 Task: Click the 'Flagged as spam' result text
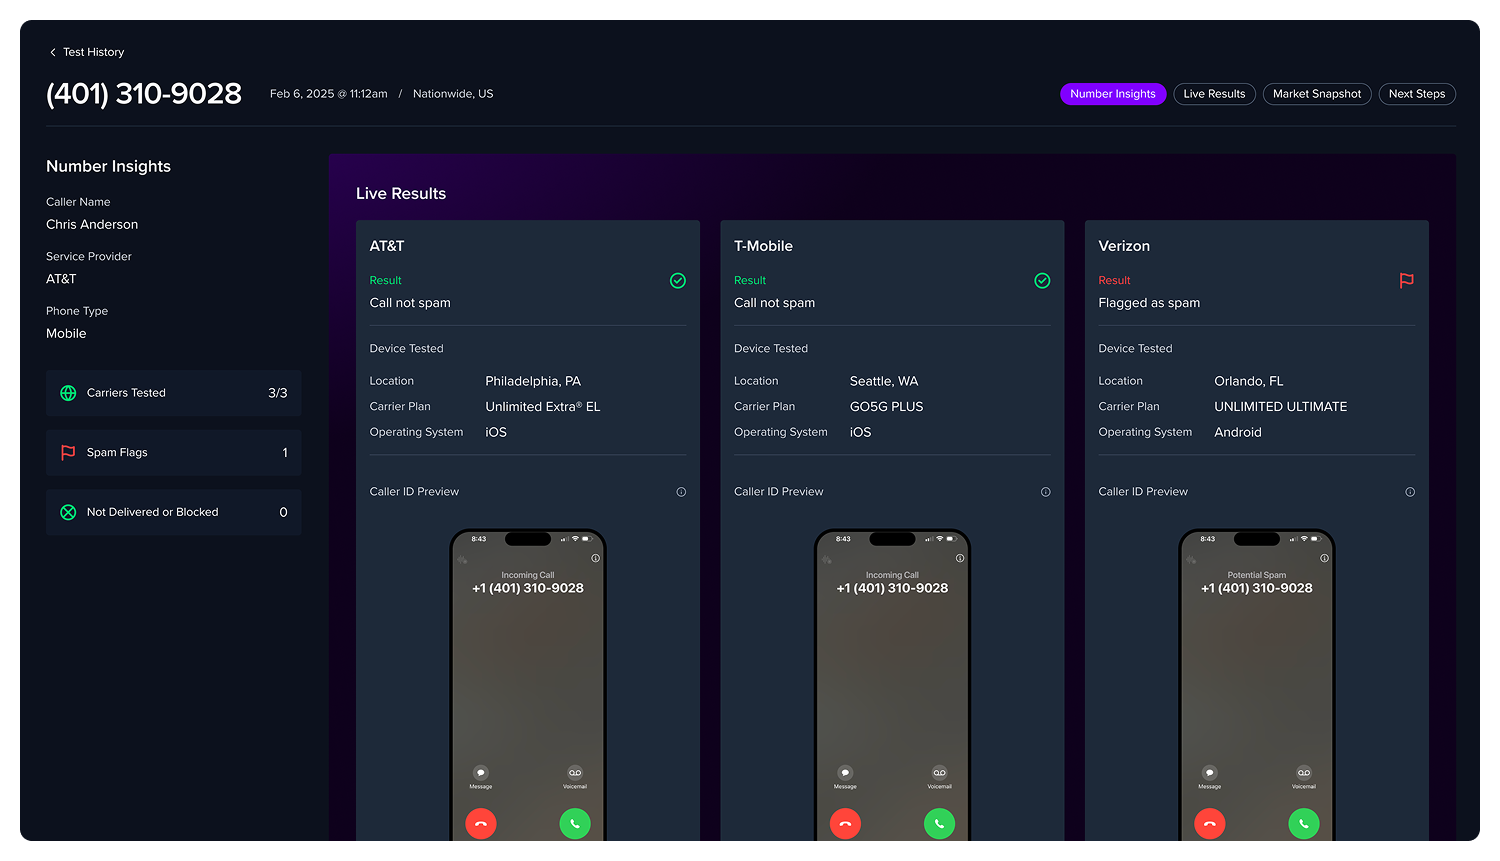(x=1149, y=303)
